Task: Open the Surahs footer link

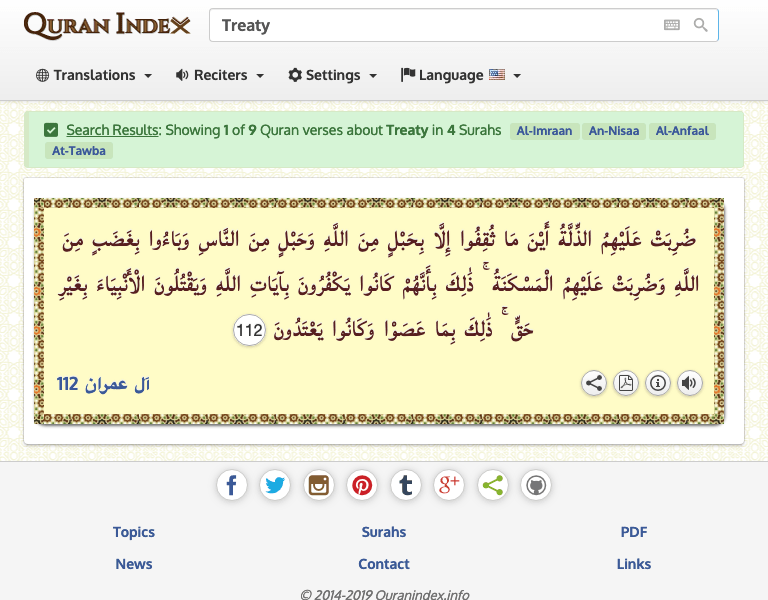Action: coord(384,532)
